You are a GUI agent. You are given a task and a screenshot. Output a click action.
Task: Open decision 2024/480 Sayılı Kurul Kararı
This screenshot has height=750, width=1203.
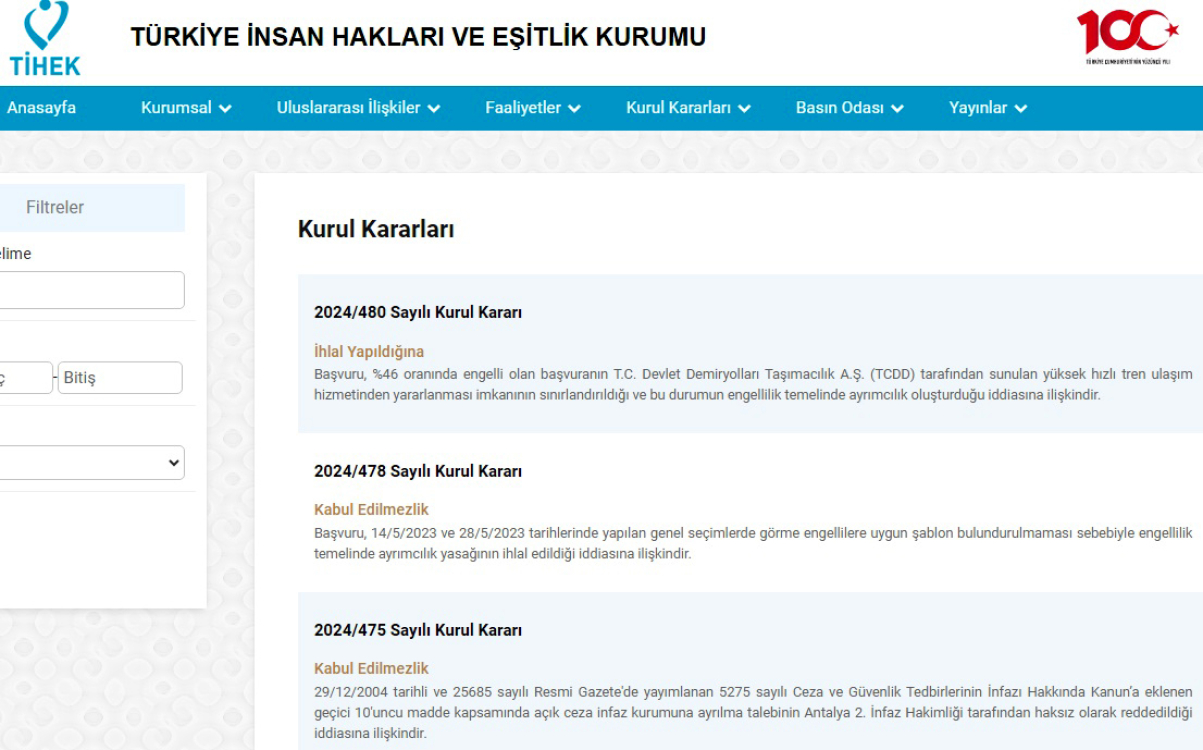pyautogui.click(x=418, y=312)
